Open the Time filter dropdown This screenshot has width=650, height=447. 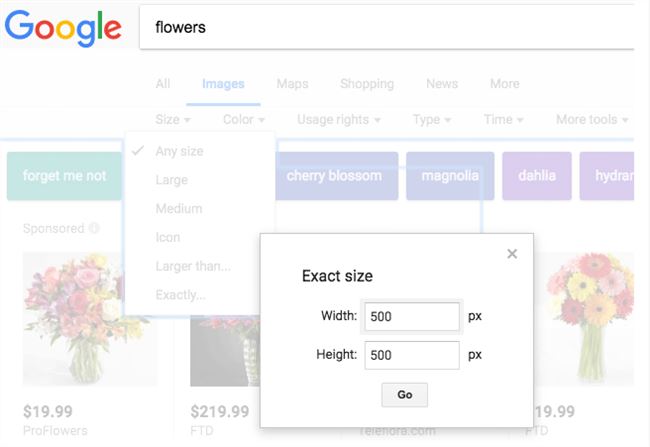pos(503,120)
